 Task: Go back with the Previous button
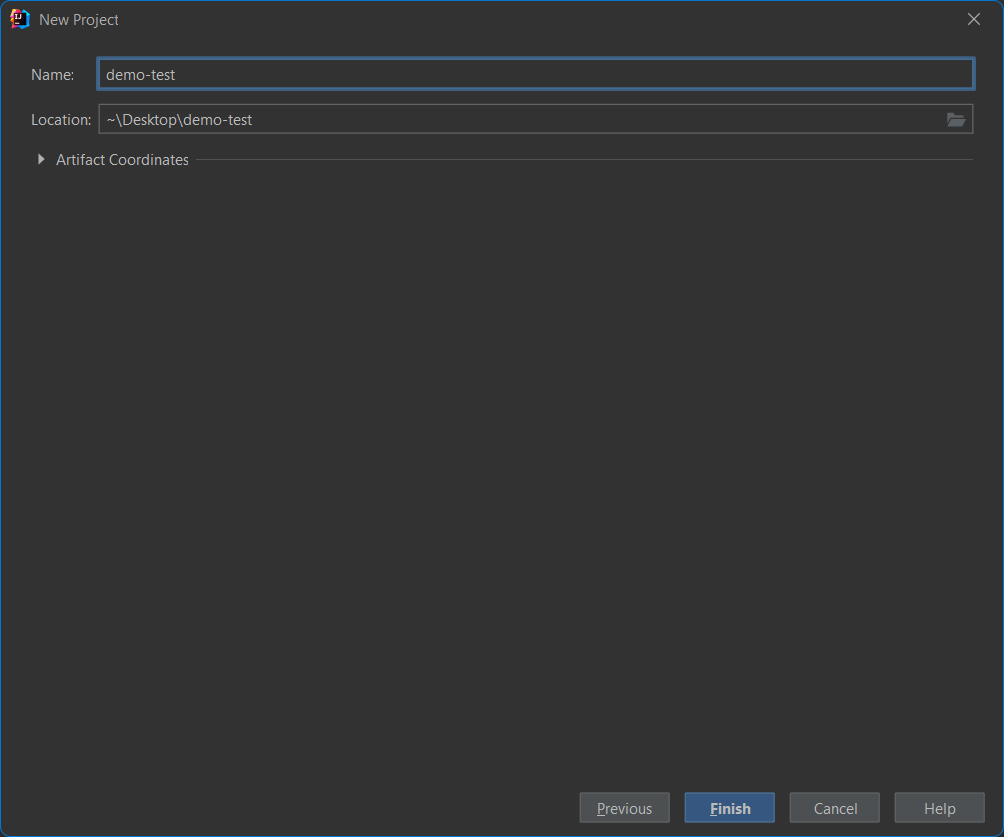pyautogui.click(x=624, y=808)
